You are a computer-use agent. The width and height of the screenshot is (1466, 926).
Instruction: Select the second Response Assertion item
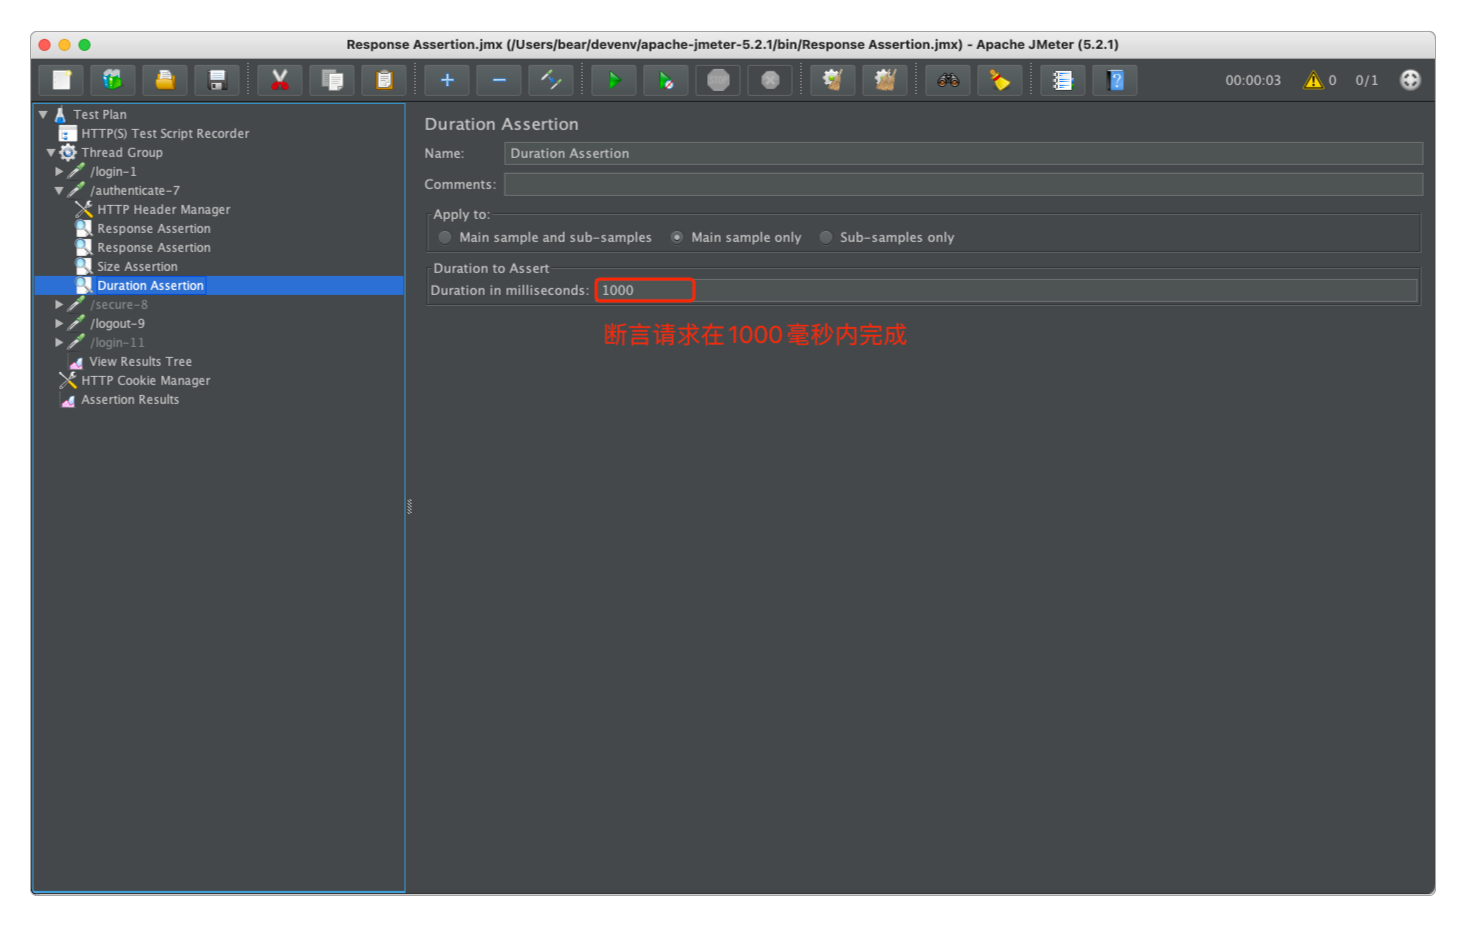[154, 247]
